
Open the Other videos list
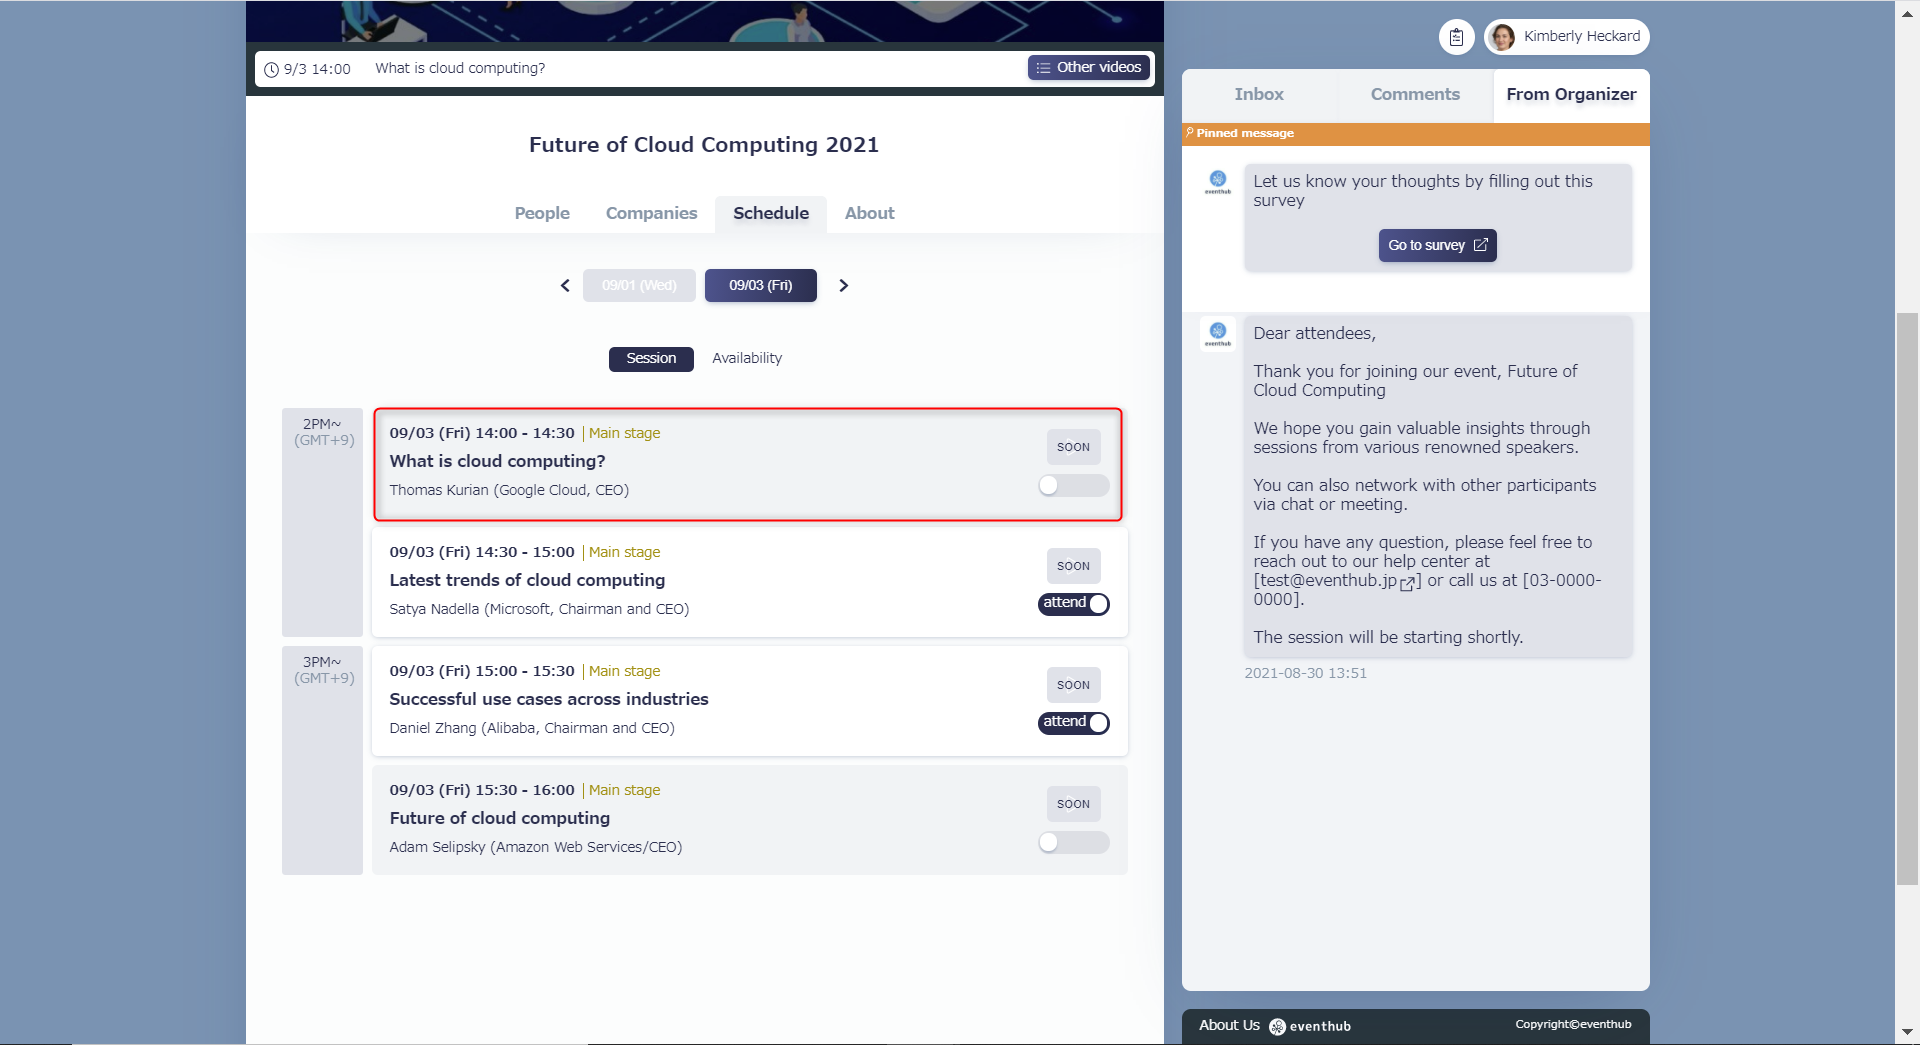(x=1088, y=67)
